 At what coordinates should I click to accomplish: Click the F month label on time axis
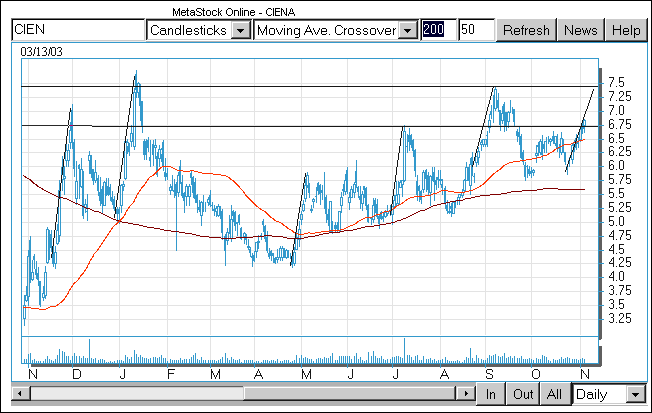point(170,375)
